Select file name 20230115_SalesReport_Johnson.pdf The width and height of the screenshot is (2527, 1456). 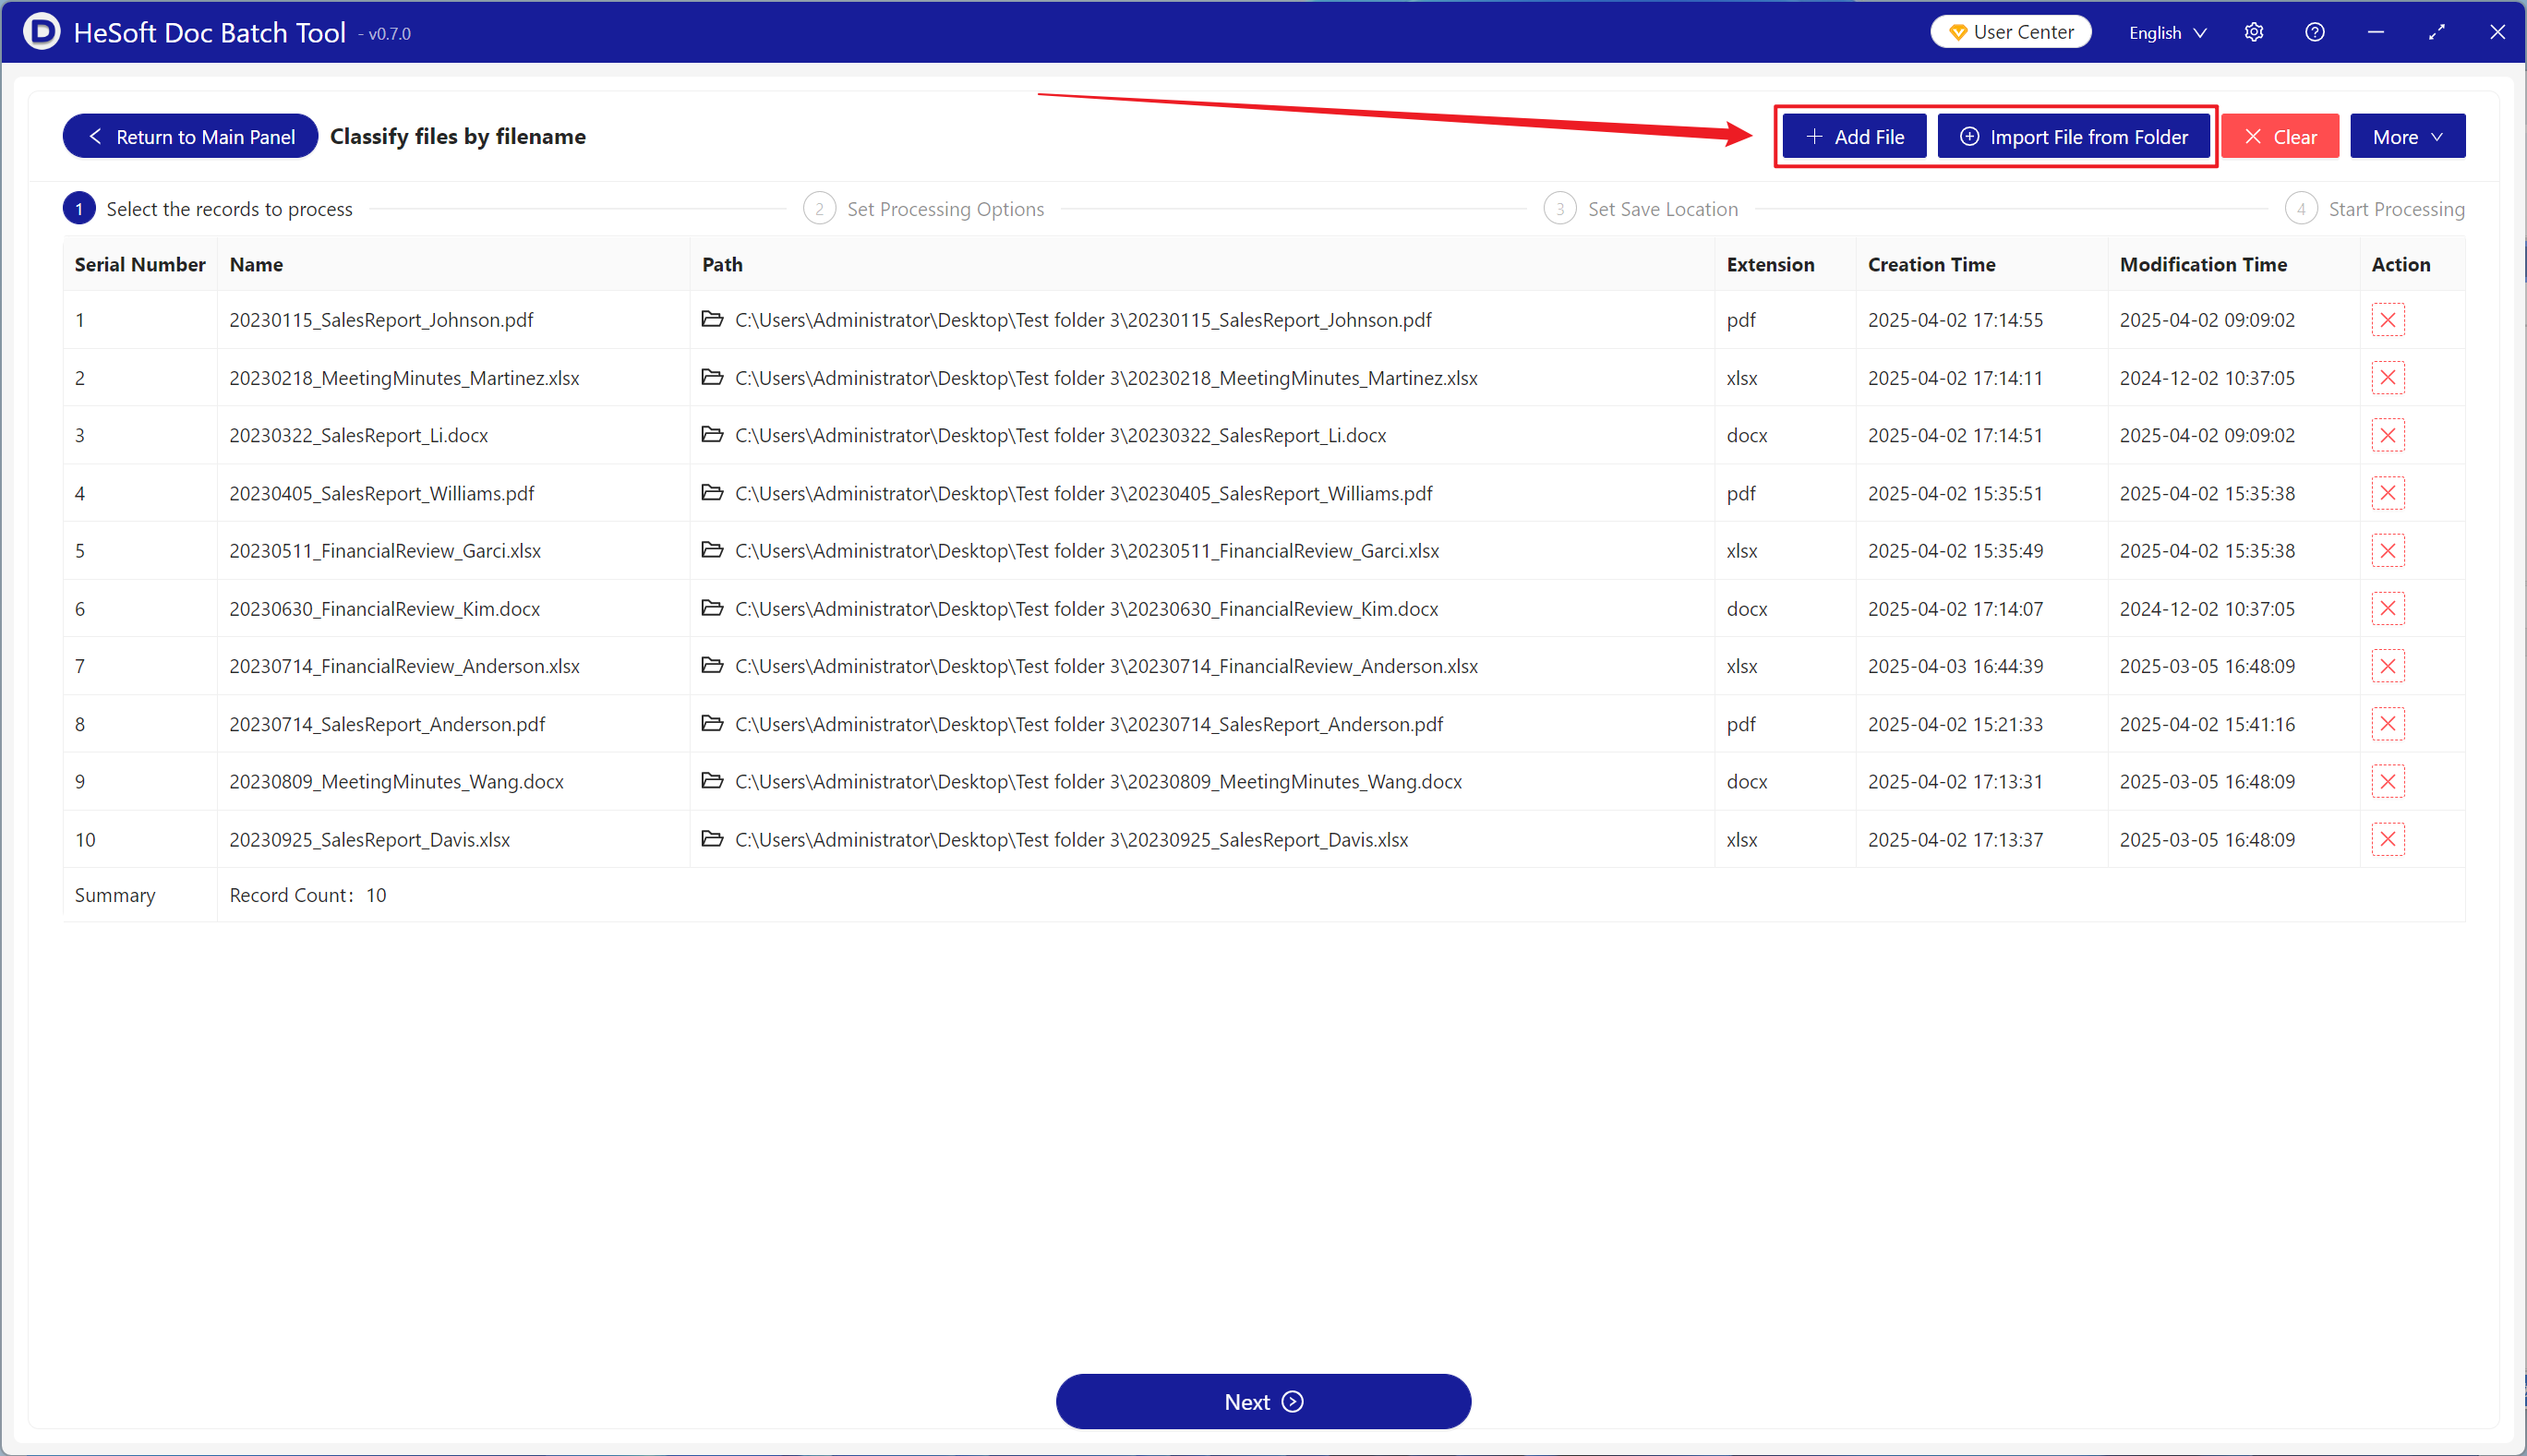click(x=381, y=320)
